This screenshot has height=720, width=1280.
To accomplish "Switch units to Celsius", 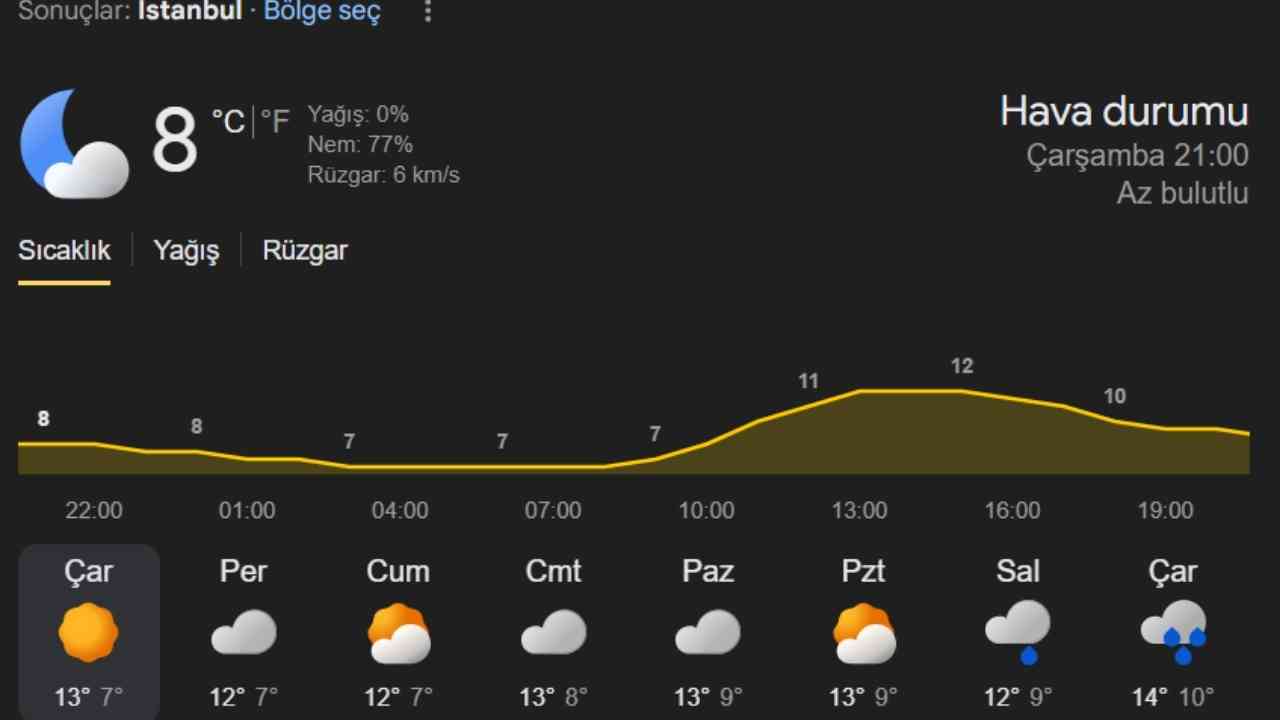I will pyautogui.click(x=228, y=122).
